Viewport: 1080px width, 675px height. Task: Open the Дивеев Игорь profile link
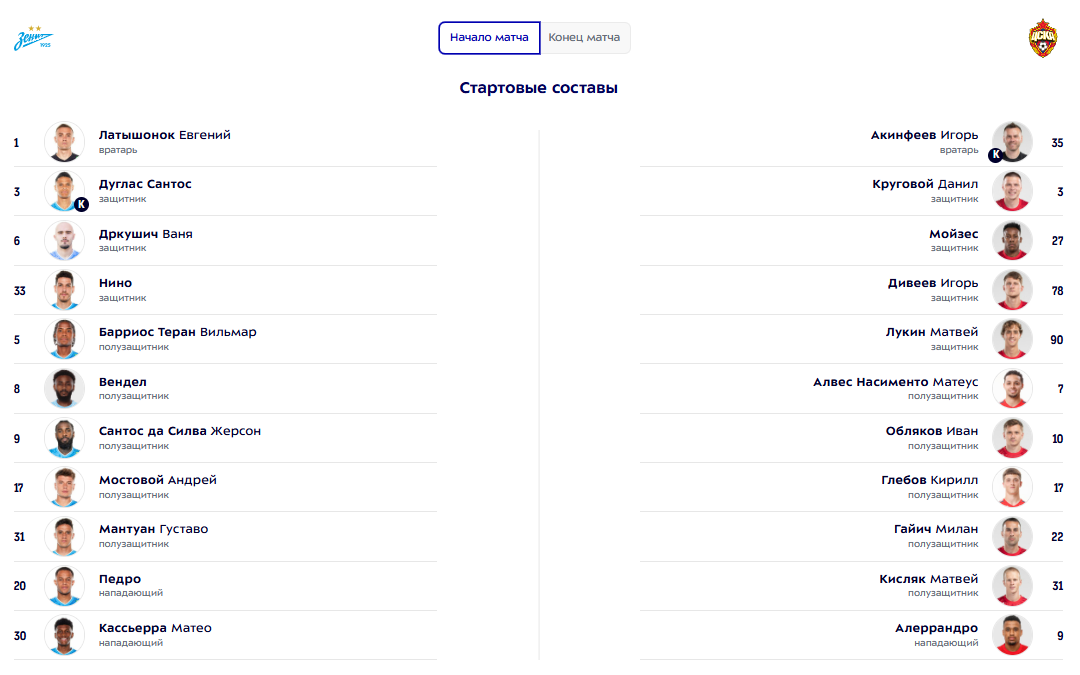[933, 283]
